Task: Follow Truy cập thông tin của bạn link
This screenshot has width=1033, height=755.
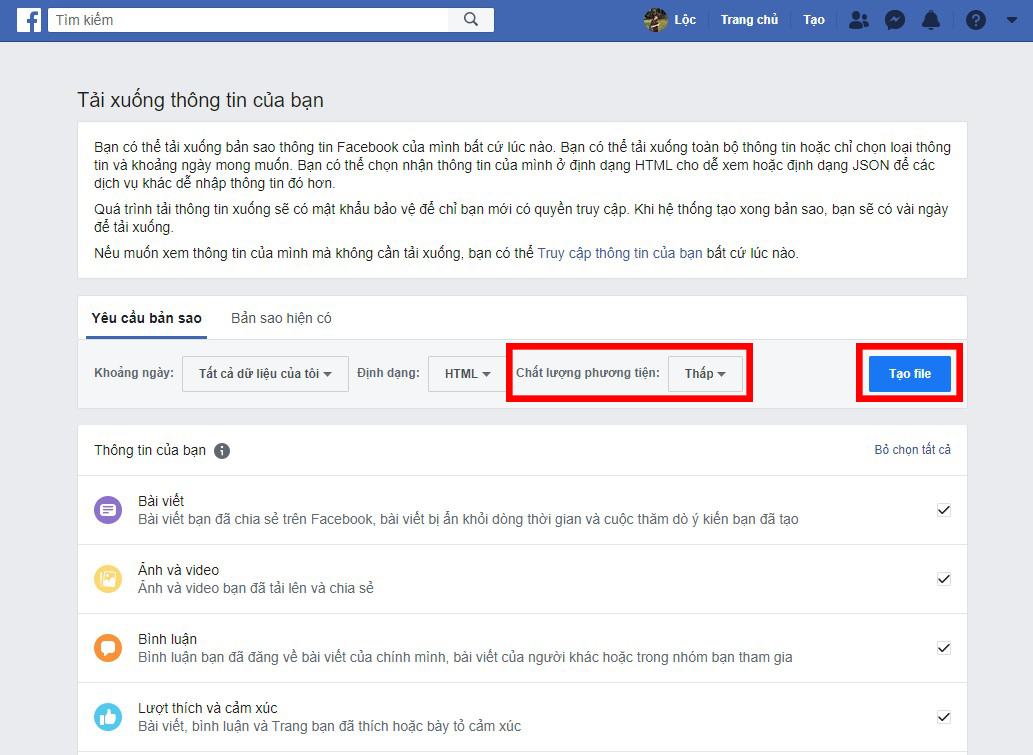Action: (x=620, y=253)
